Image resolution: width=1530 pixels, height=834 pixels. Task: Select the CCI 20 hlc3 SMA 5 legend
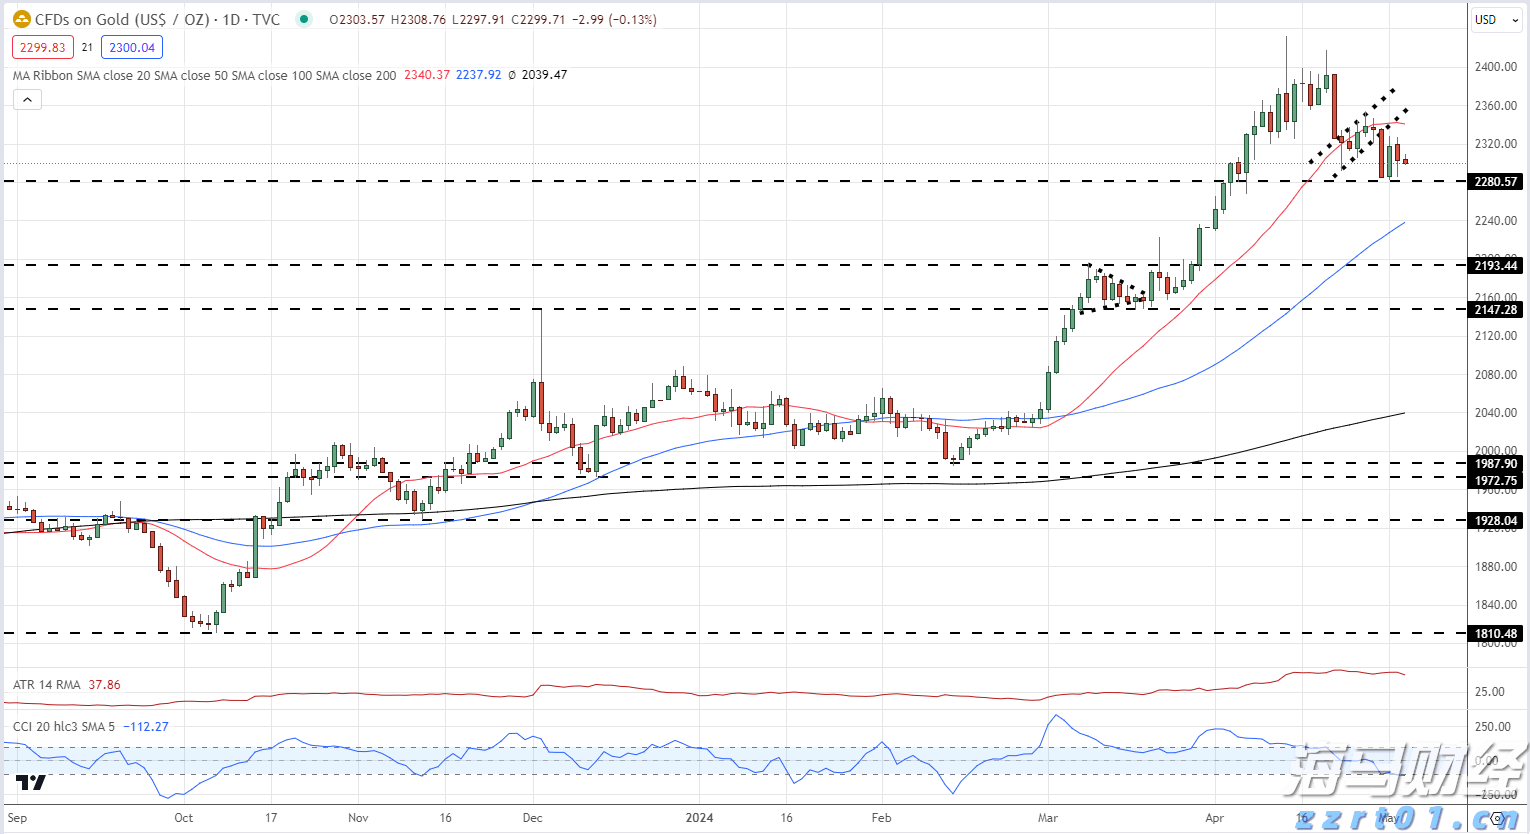(64, 727)
